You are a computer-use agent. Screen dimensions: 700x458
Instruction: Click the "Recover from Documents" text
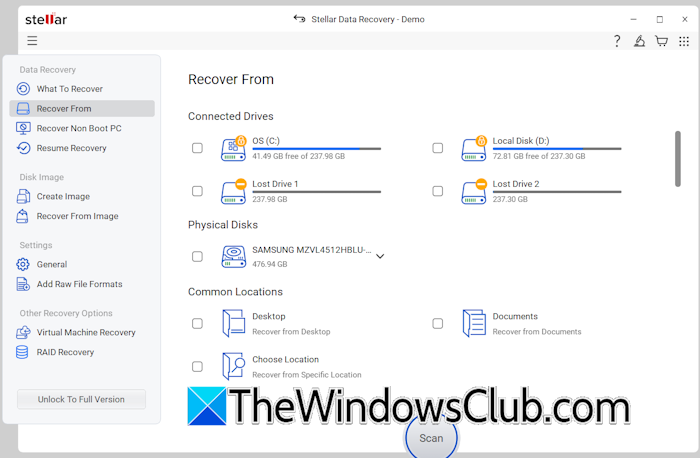pos(537,332)
